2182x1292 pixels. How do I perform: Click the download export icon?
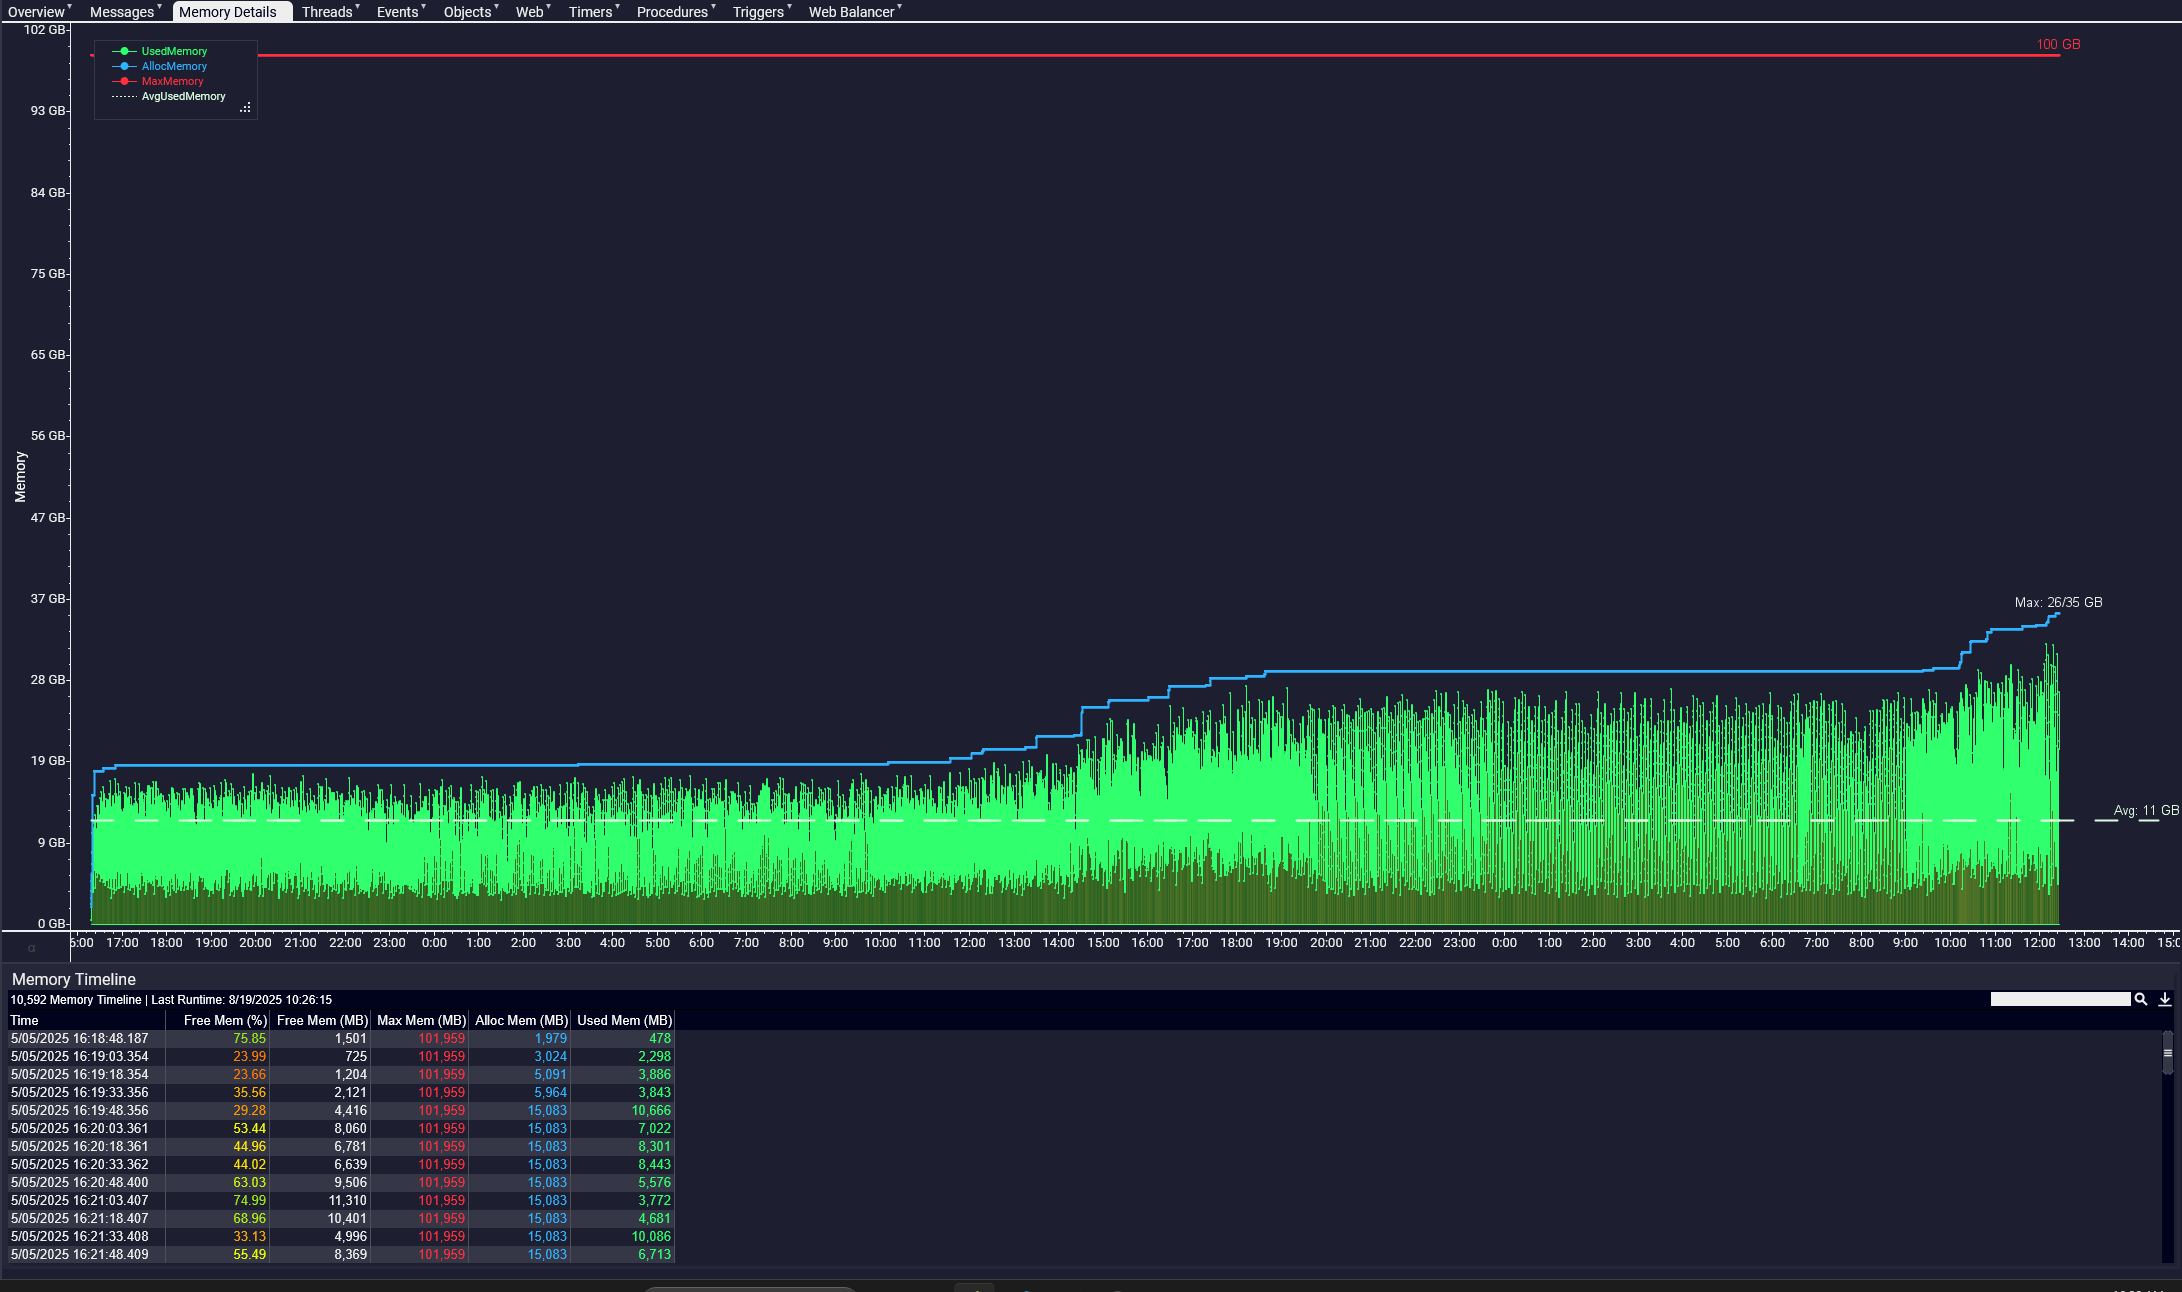click(2165, 999)
